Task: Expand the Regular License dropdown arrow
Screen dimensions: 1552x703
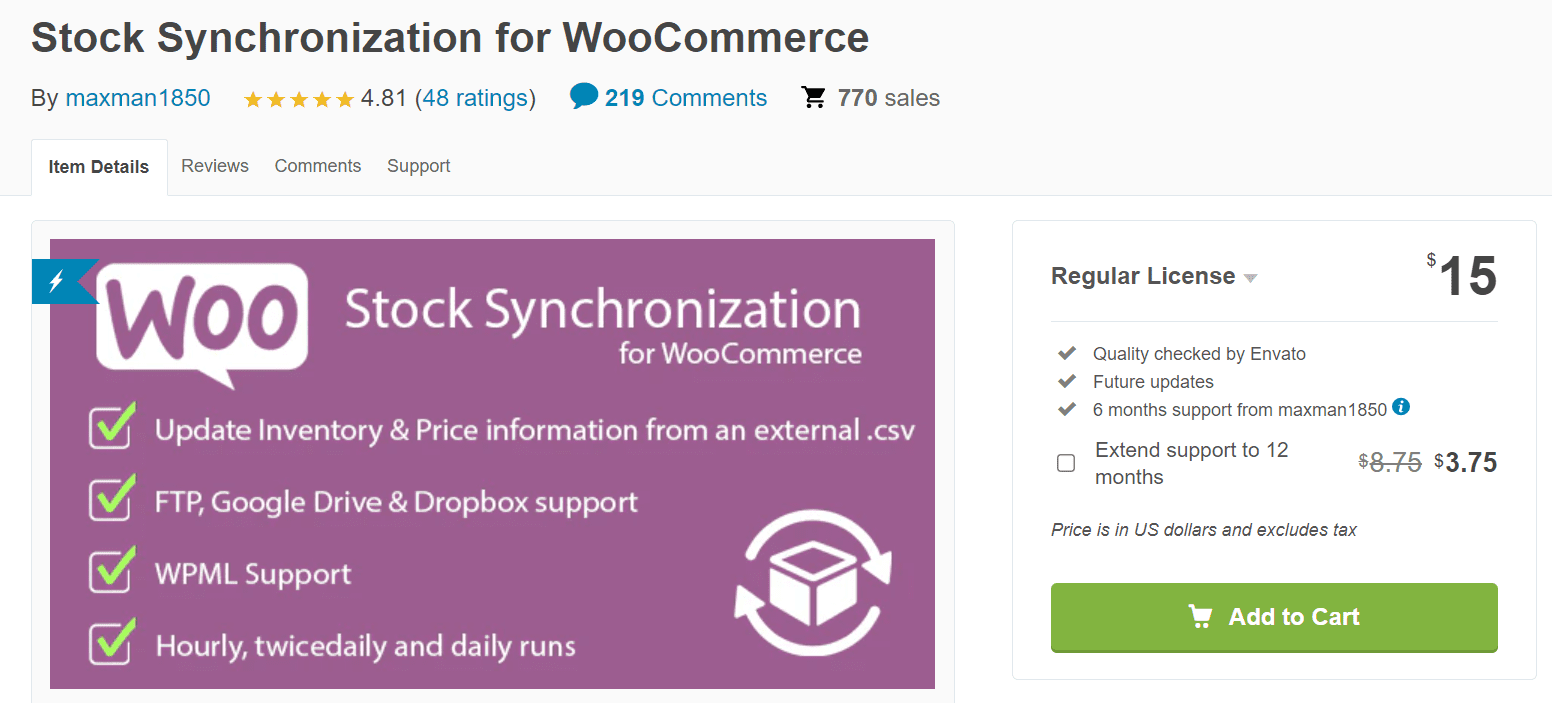Action: (x=1250, y=278)
